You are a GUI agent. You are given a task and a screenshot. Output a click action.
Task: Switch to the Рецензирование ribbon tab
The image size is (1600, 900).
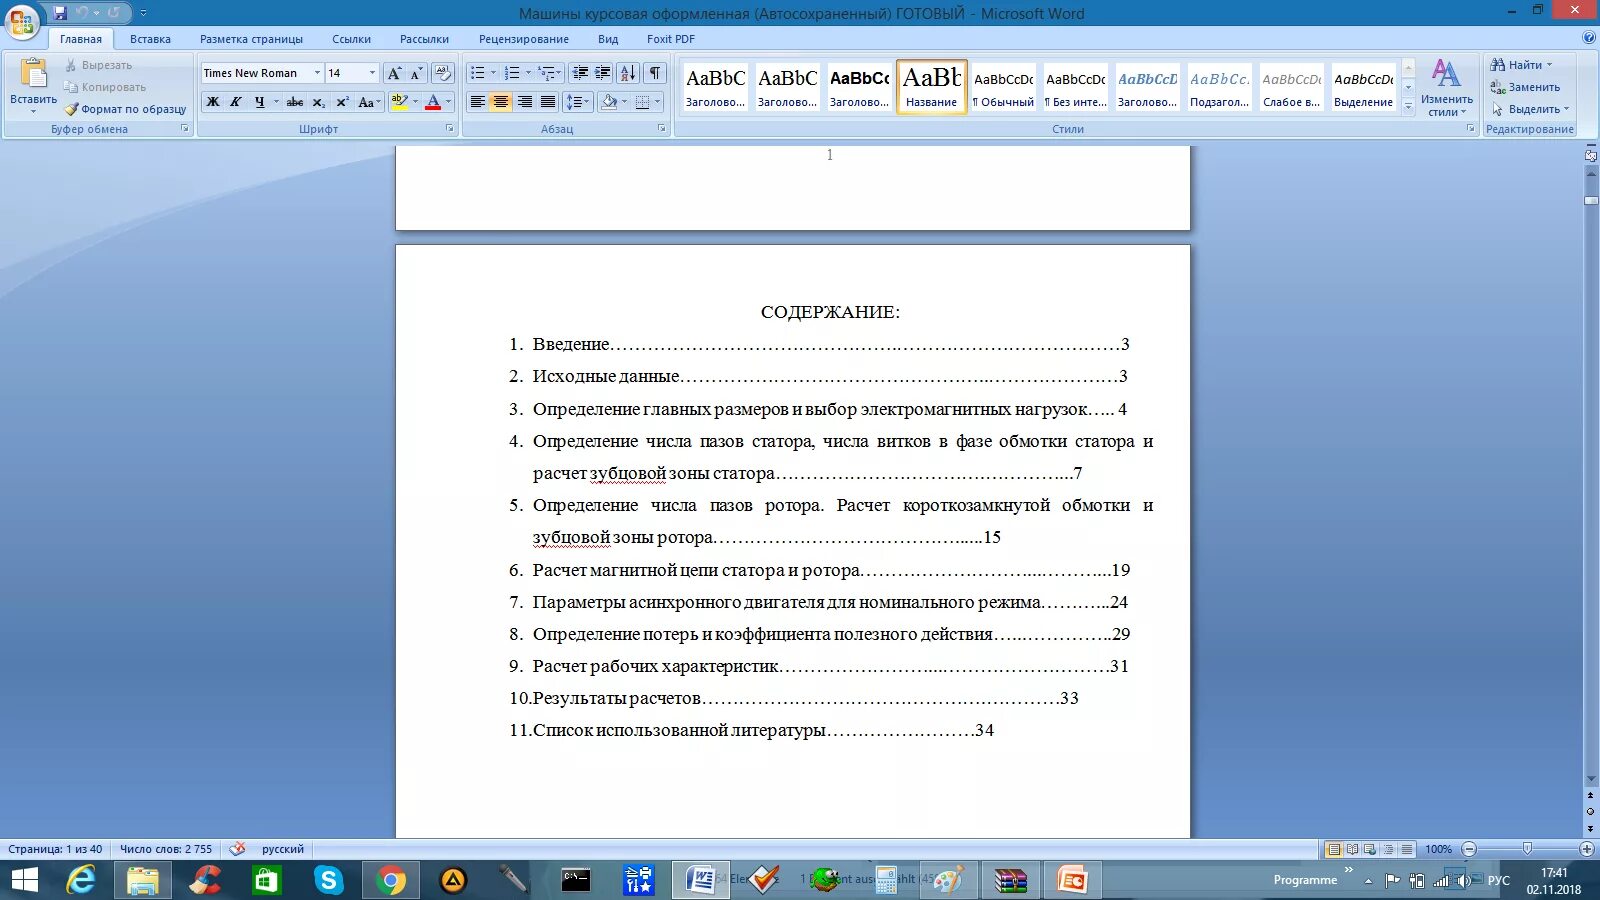523,39
